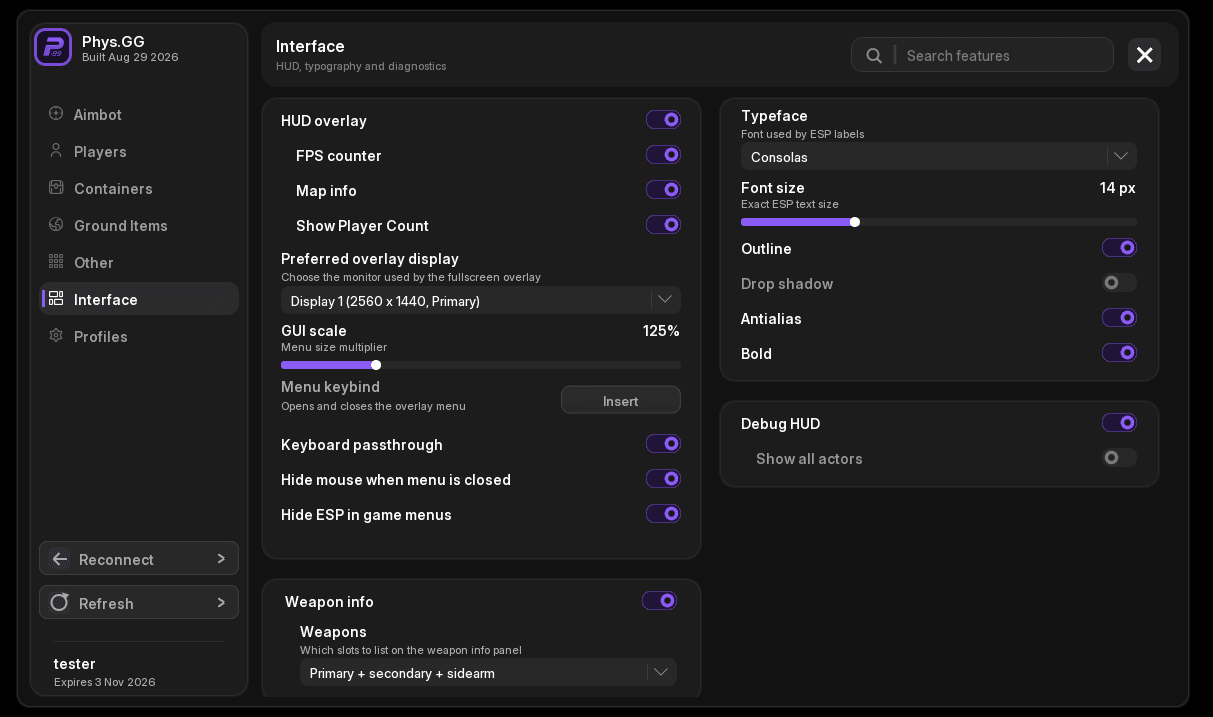This screenshot has height=717, width=1213.
Task: Click the Players person icon
Action: pos(56,151)
